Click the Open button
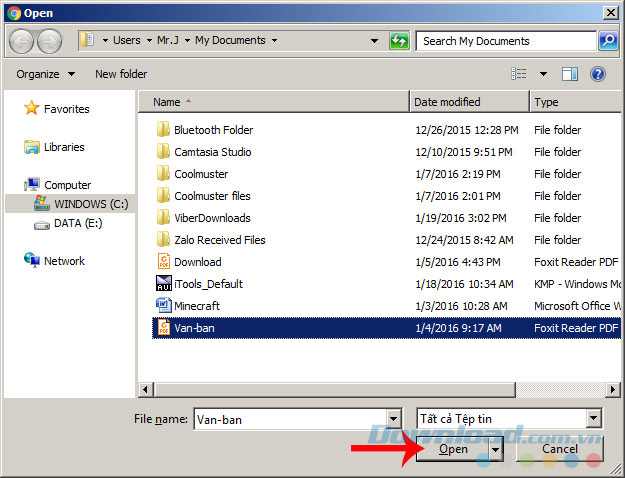625x478 pixels. pos(453,449)
